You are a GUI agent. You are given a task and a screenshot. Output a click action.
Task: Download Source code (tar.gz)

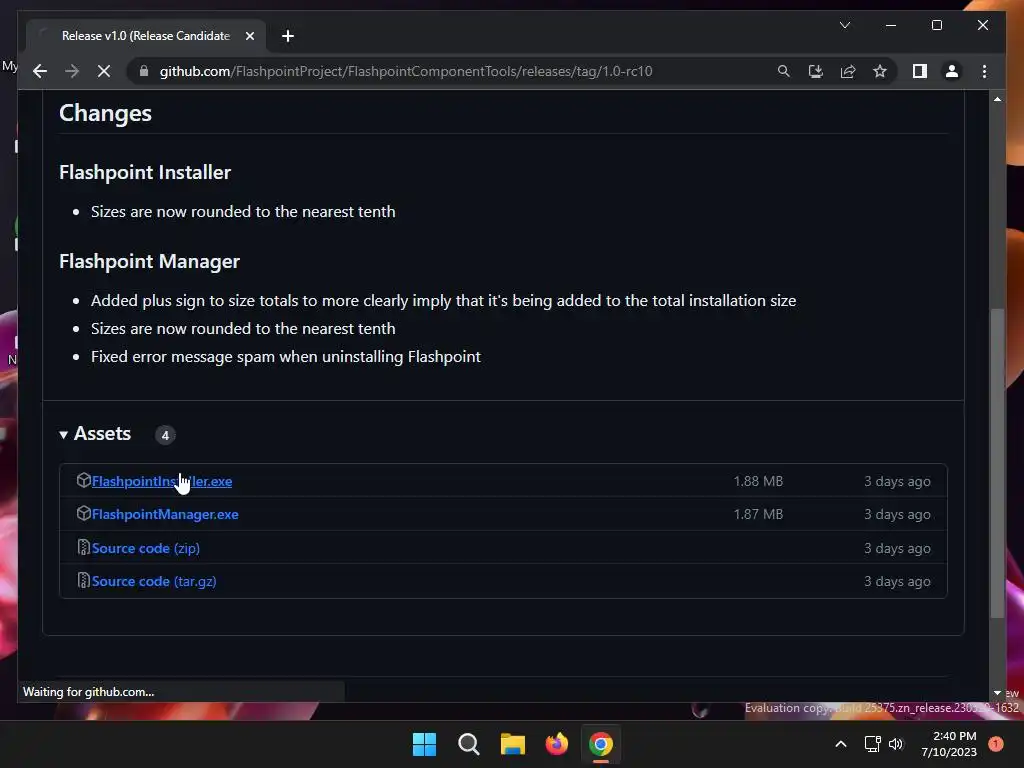(153, 581)
